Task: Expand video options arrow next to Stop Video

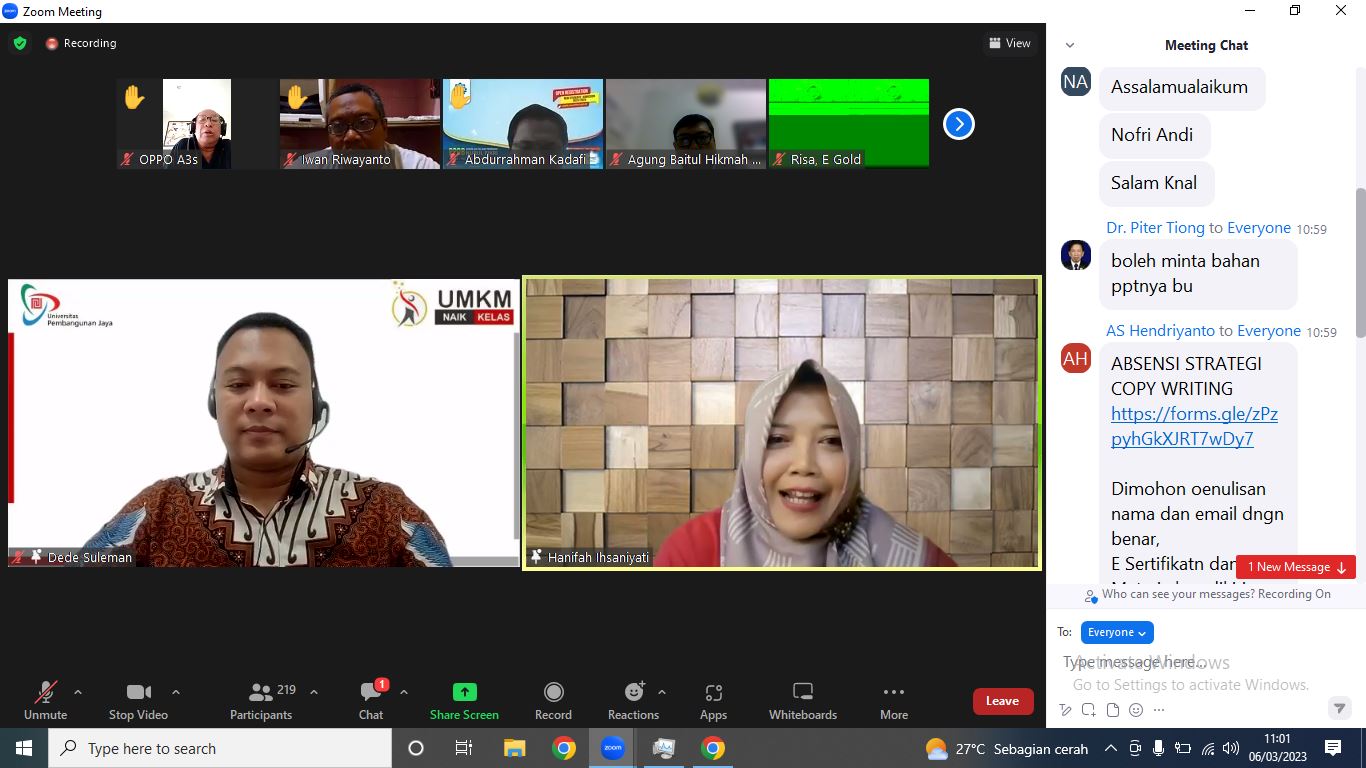Action: [x=176, y=692]
